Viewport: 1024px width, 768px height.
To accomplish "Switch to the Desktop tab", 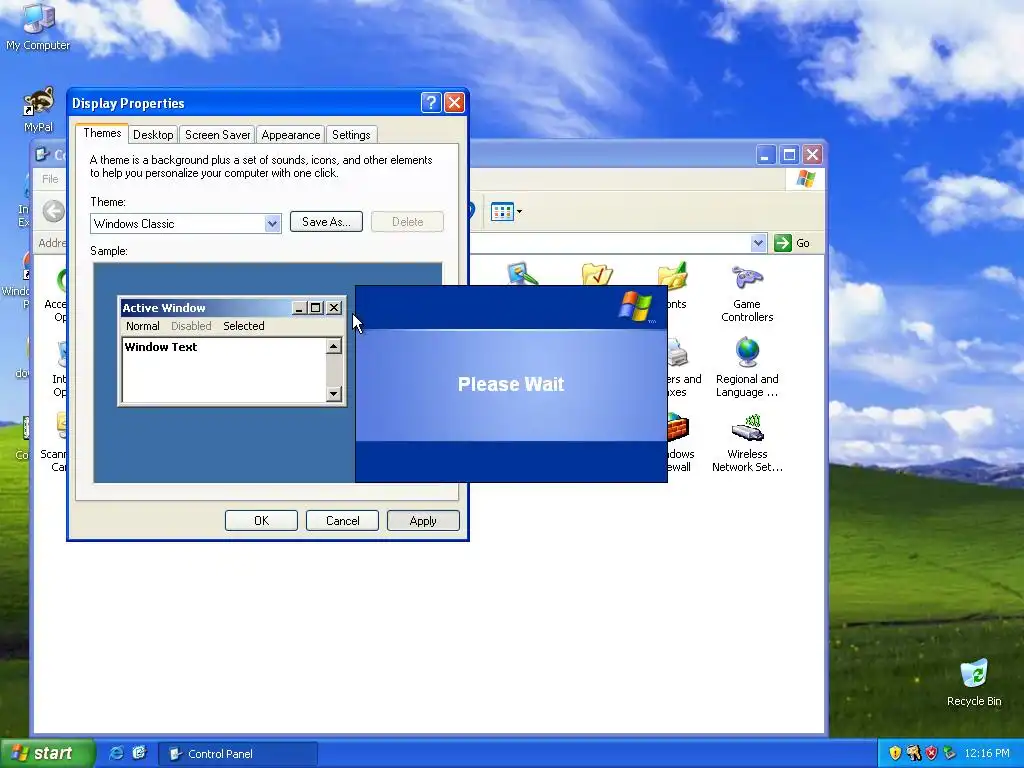I will pos(153,135).
